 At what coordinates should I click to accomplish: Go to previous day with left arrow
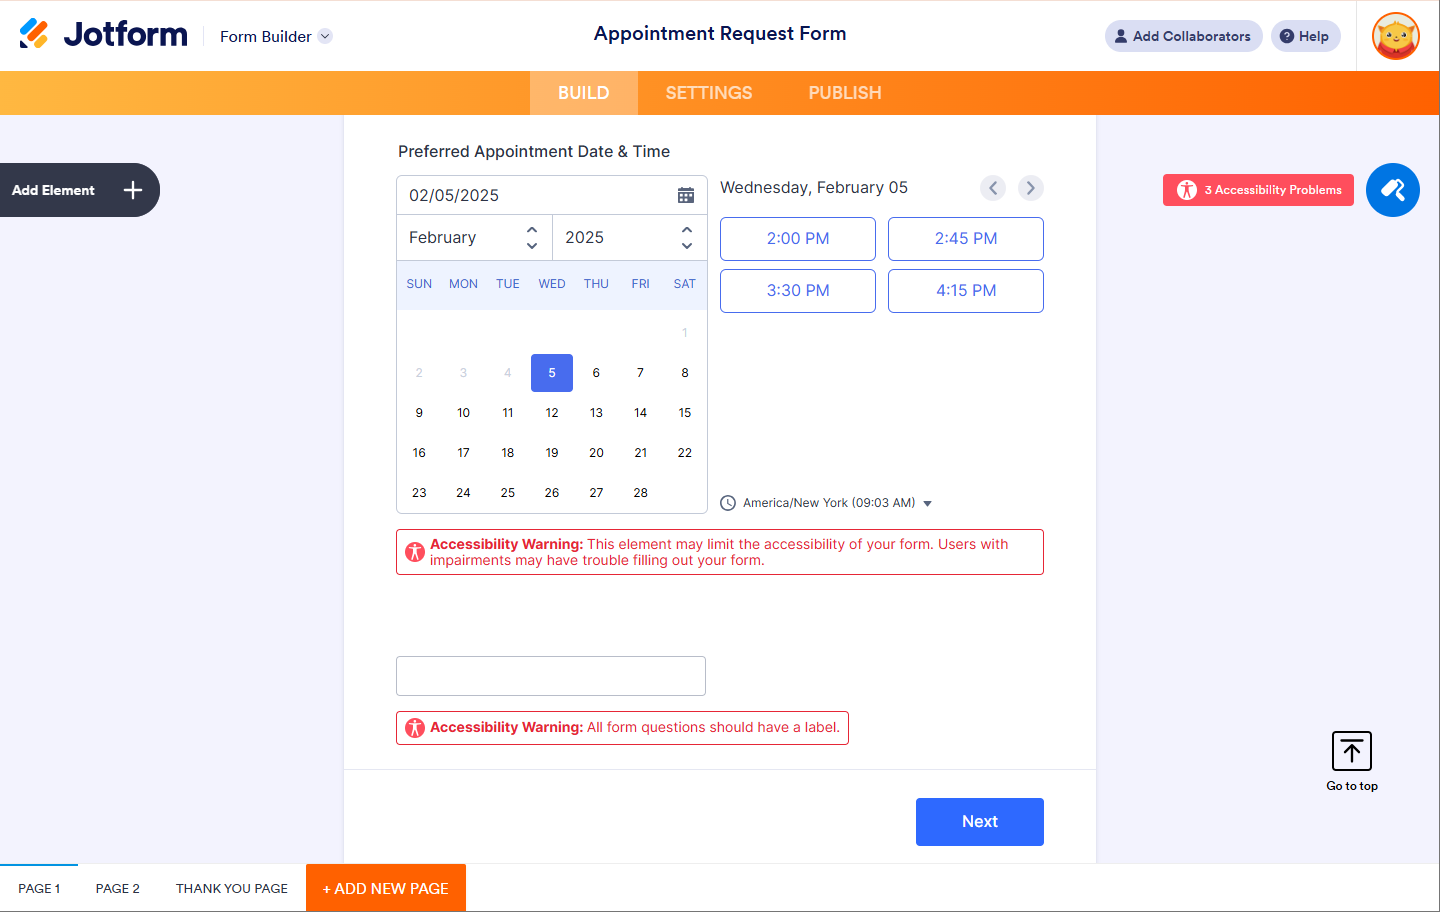coord(993,188)
